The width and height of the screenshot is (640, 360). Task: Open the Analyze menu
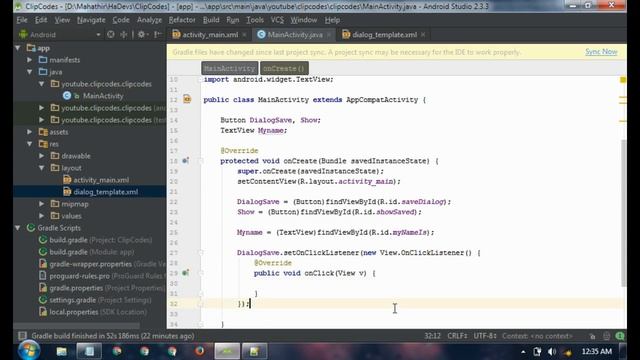coord(149,20)
